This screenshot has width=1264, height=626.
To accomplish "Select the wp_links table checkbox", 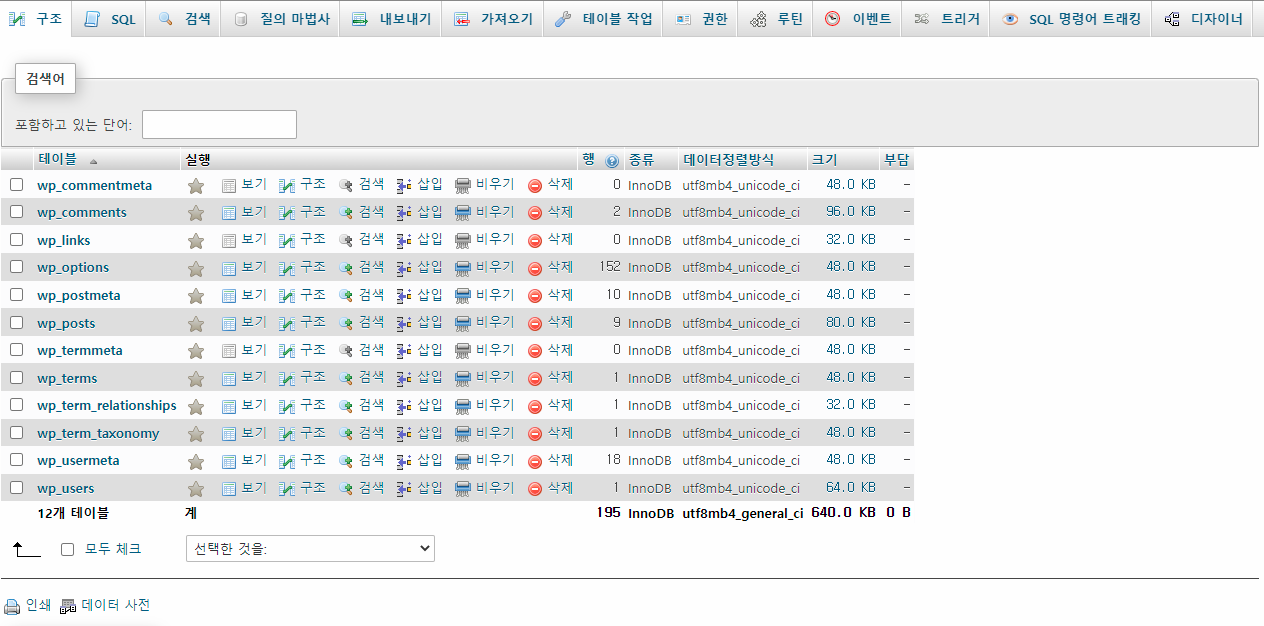I will tap(16, 240).
